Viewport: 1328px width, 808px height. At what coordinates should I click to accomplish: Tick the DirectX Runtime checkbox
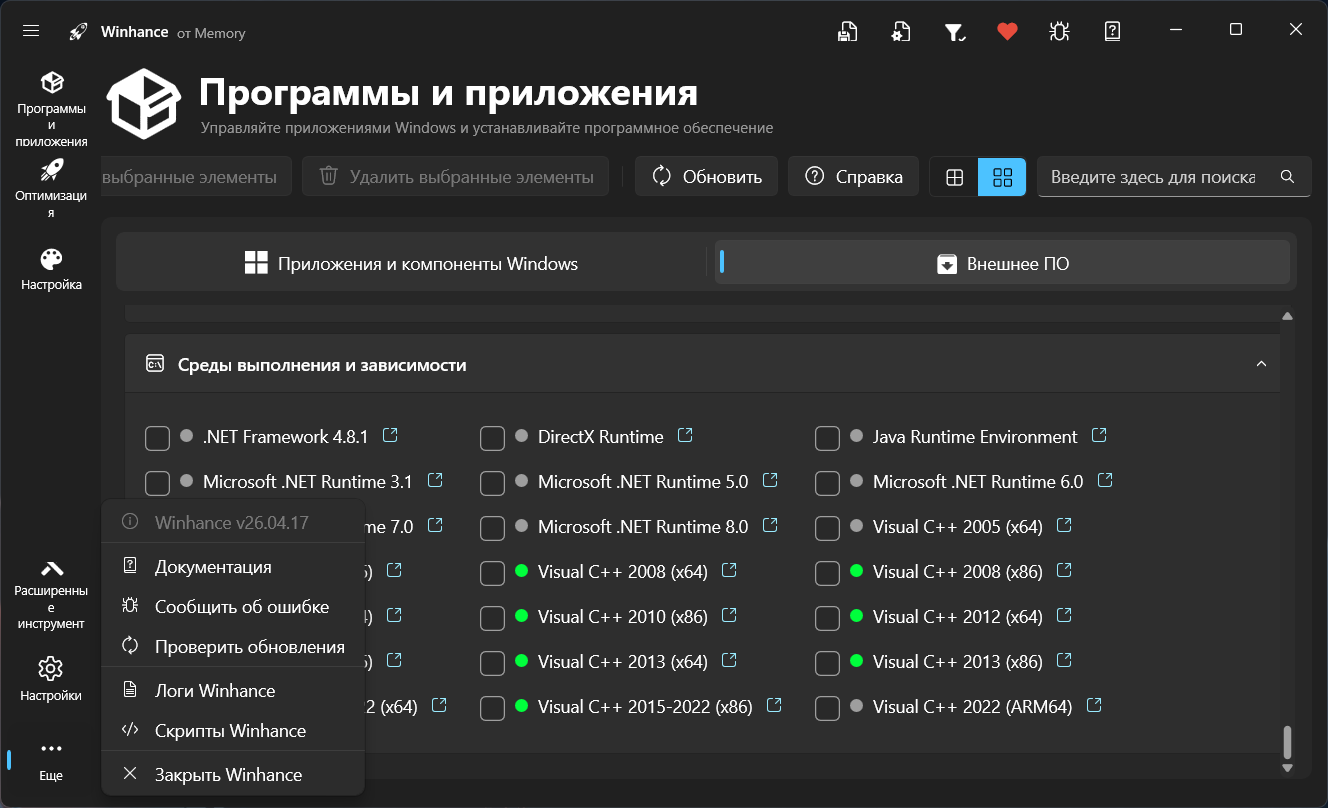click(492, 438)
